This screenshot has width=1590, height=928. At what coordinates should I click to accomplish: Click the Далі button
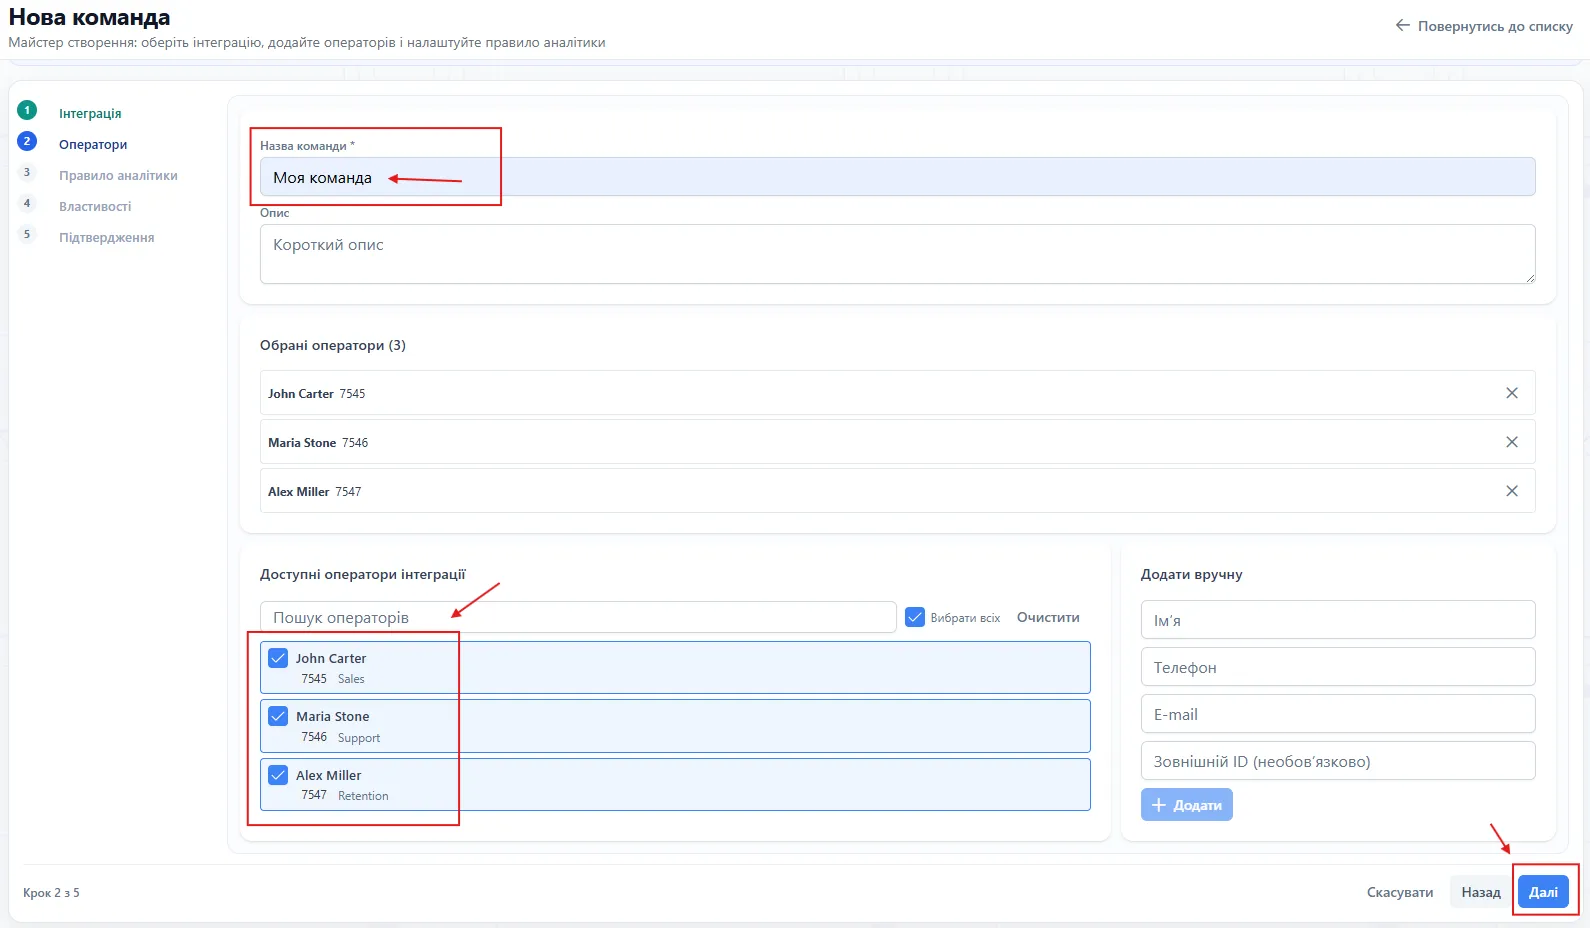1543,892
